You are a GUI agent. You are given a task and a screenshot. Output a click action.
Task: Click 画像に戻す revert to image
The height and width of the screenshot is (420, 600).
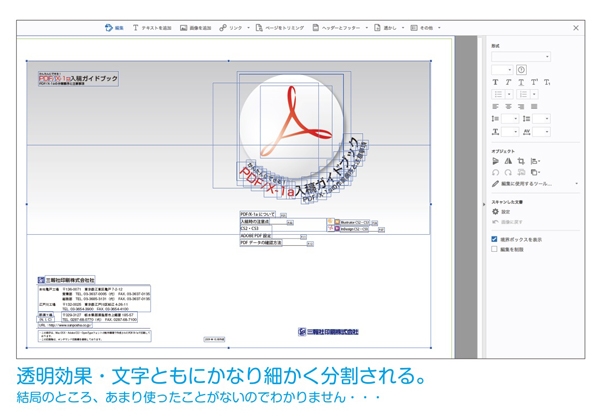pyautogui.click(x=507, y=222)
